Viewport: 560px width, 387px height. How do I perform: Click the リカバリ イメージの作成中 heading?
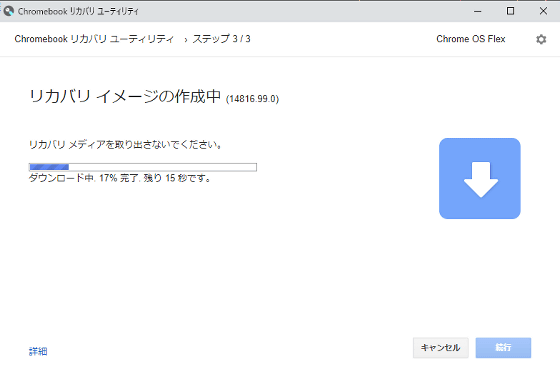(125, 96)
